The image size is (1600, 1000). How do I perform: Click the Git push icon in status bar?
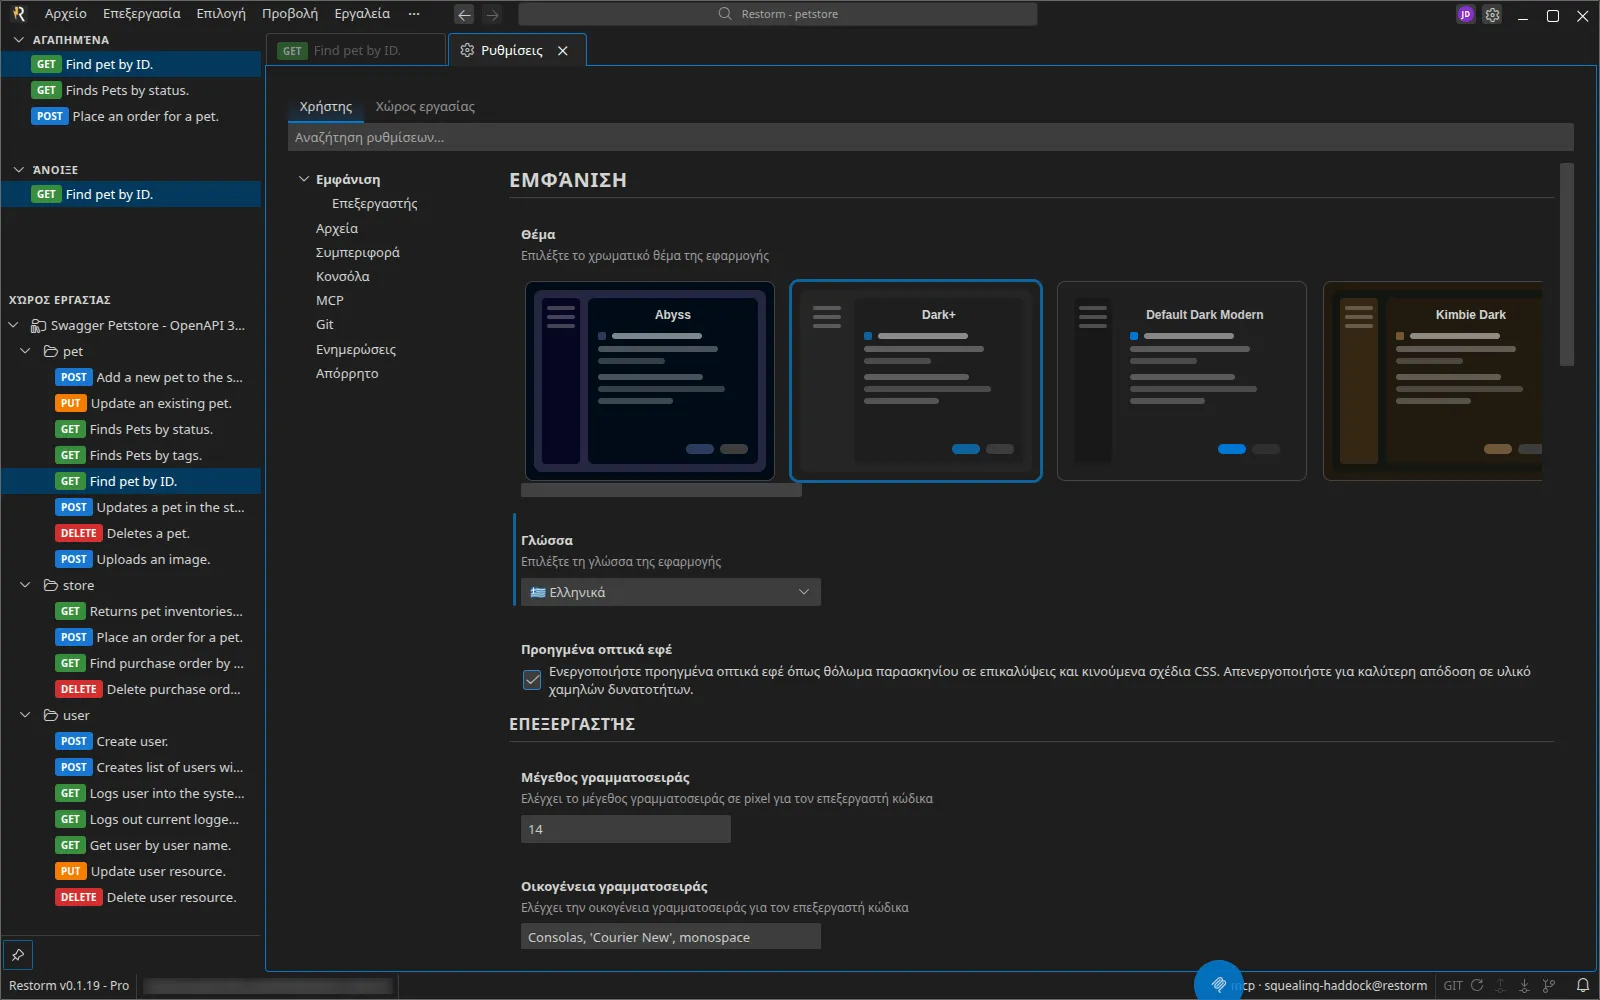click(x=1500, y=985)
